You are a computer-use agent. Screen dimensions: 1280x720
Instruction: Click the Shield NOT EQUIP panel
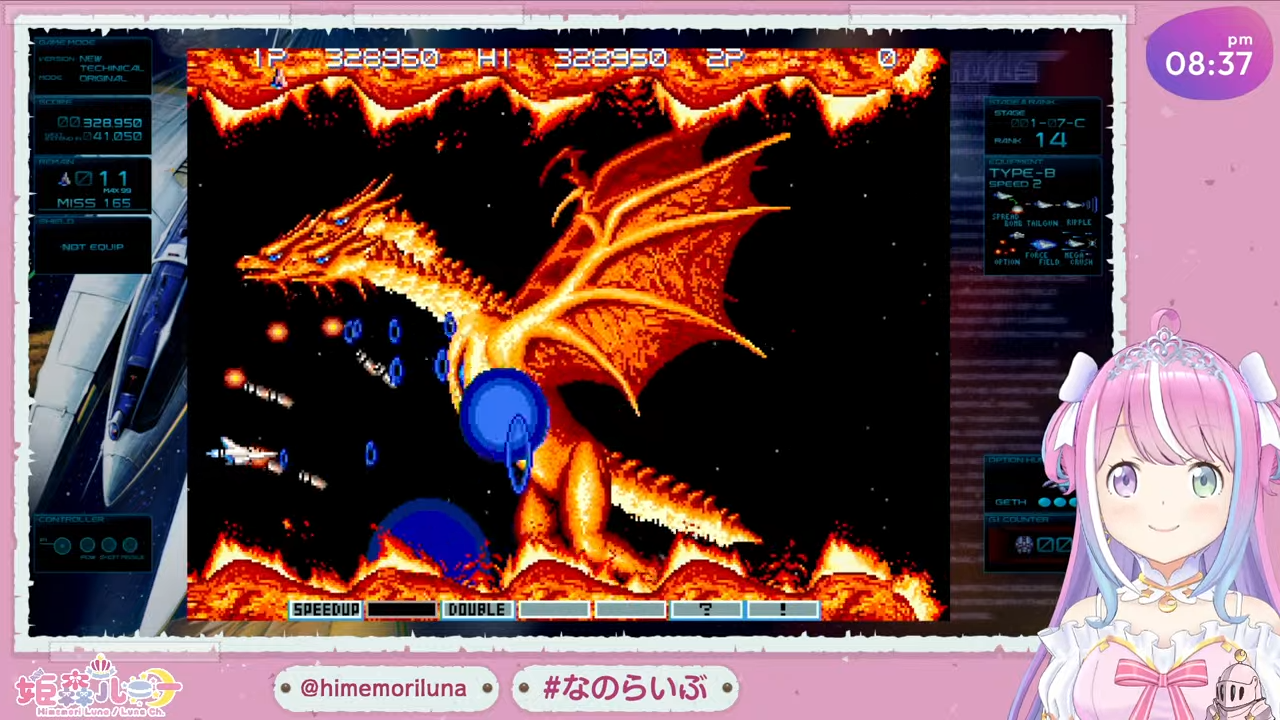pos(92,246)
